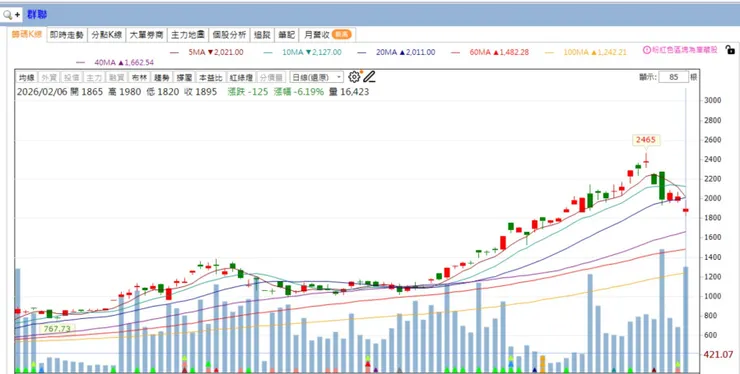The width and height of the screenshot is (740, 374).
Task: Click the 767.73 low price label
Action: [56, 329]
